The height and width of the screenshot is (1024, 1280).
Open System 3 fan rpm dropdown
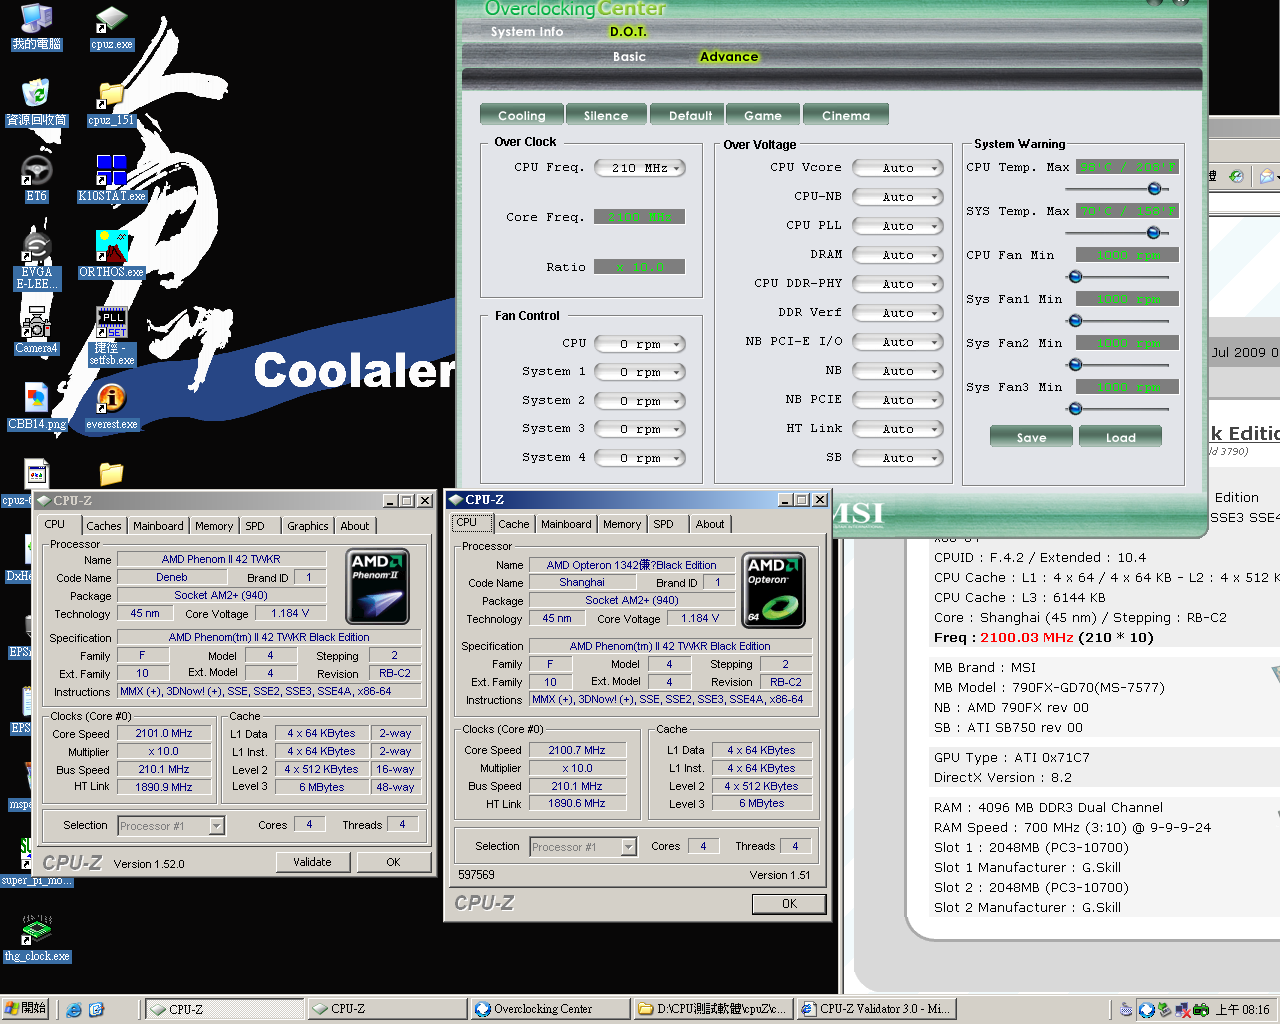point(640,429)
